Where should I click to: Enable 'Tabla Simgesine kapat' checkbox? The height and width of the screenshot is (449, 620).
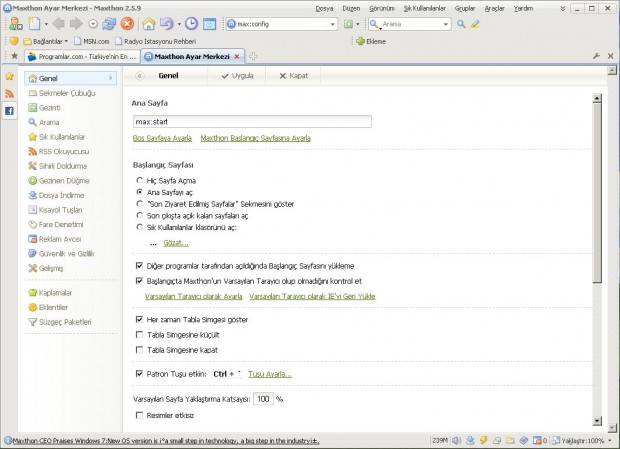click(139, 350)
